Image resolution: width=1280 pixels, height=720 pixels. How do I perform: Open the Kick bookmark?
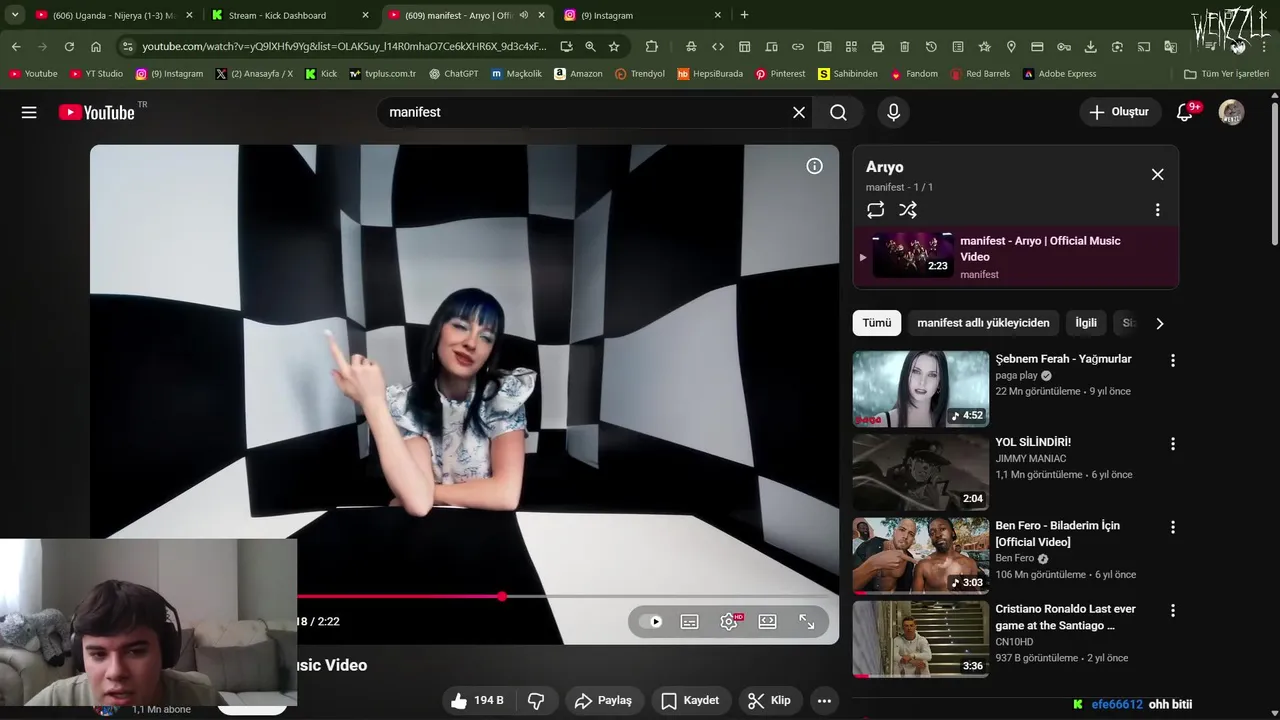pos(321,73)
